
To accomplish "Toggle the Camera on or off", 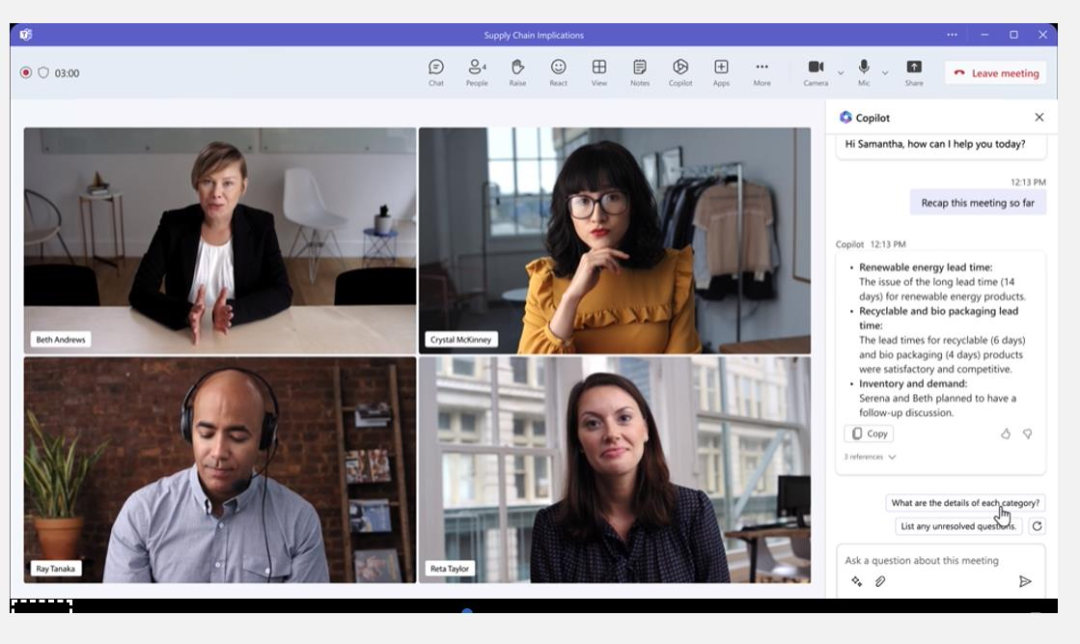I will [x=816, y=69].
